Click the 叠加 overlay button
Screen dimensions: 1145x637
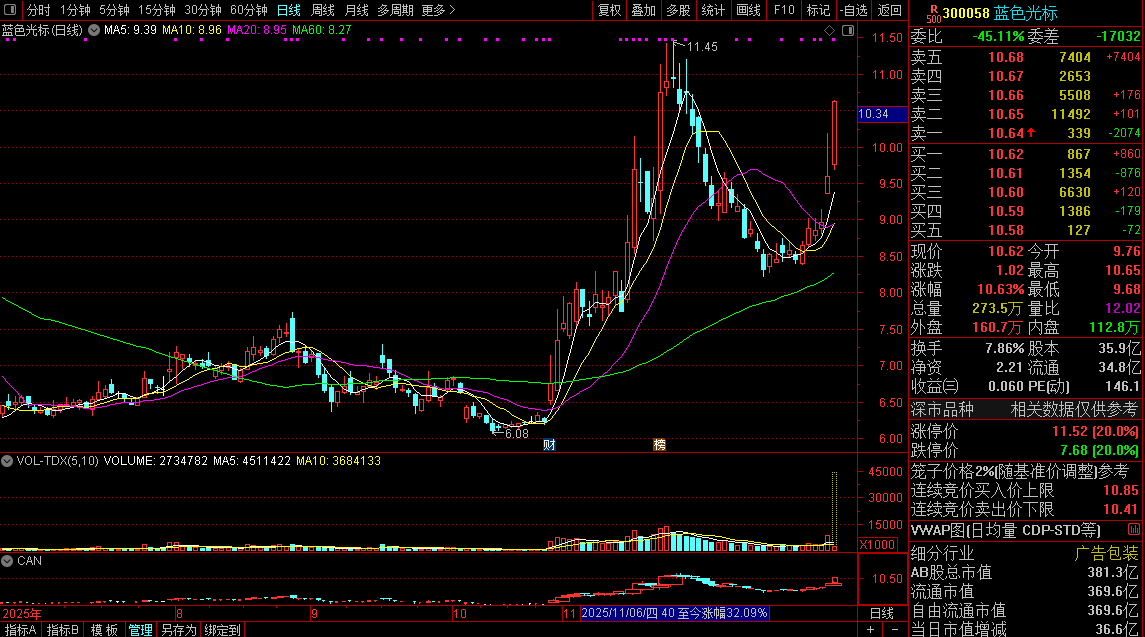click(643, 10)
